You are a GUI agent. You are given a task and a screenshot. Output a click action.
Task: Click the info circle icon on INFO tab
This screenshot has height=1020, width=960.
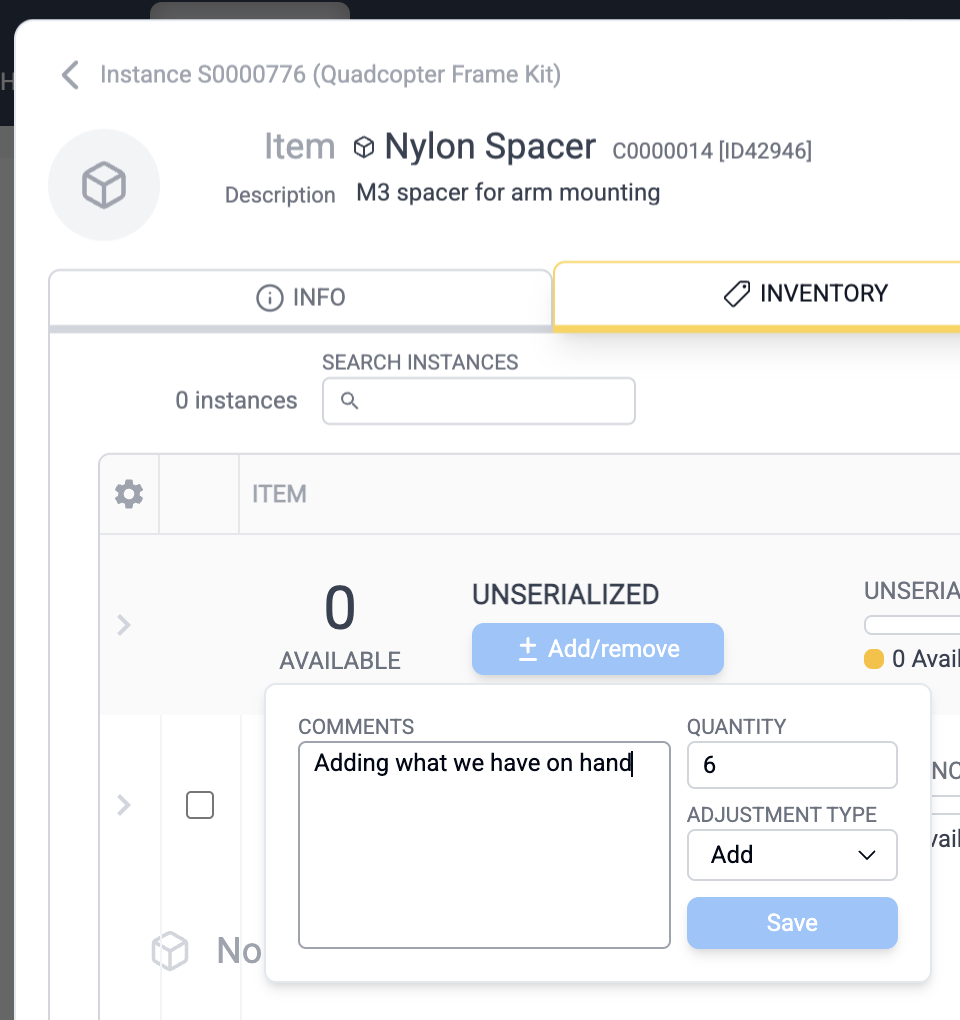(x=269, y=298)
